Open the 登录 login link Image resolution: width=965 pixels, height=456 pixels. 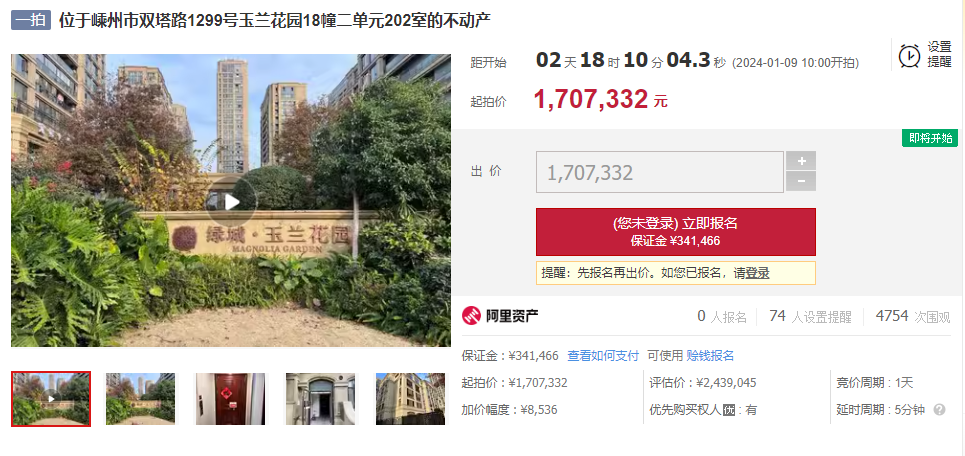758,273
